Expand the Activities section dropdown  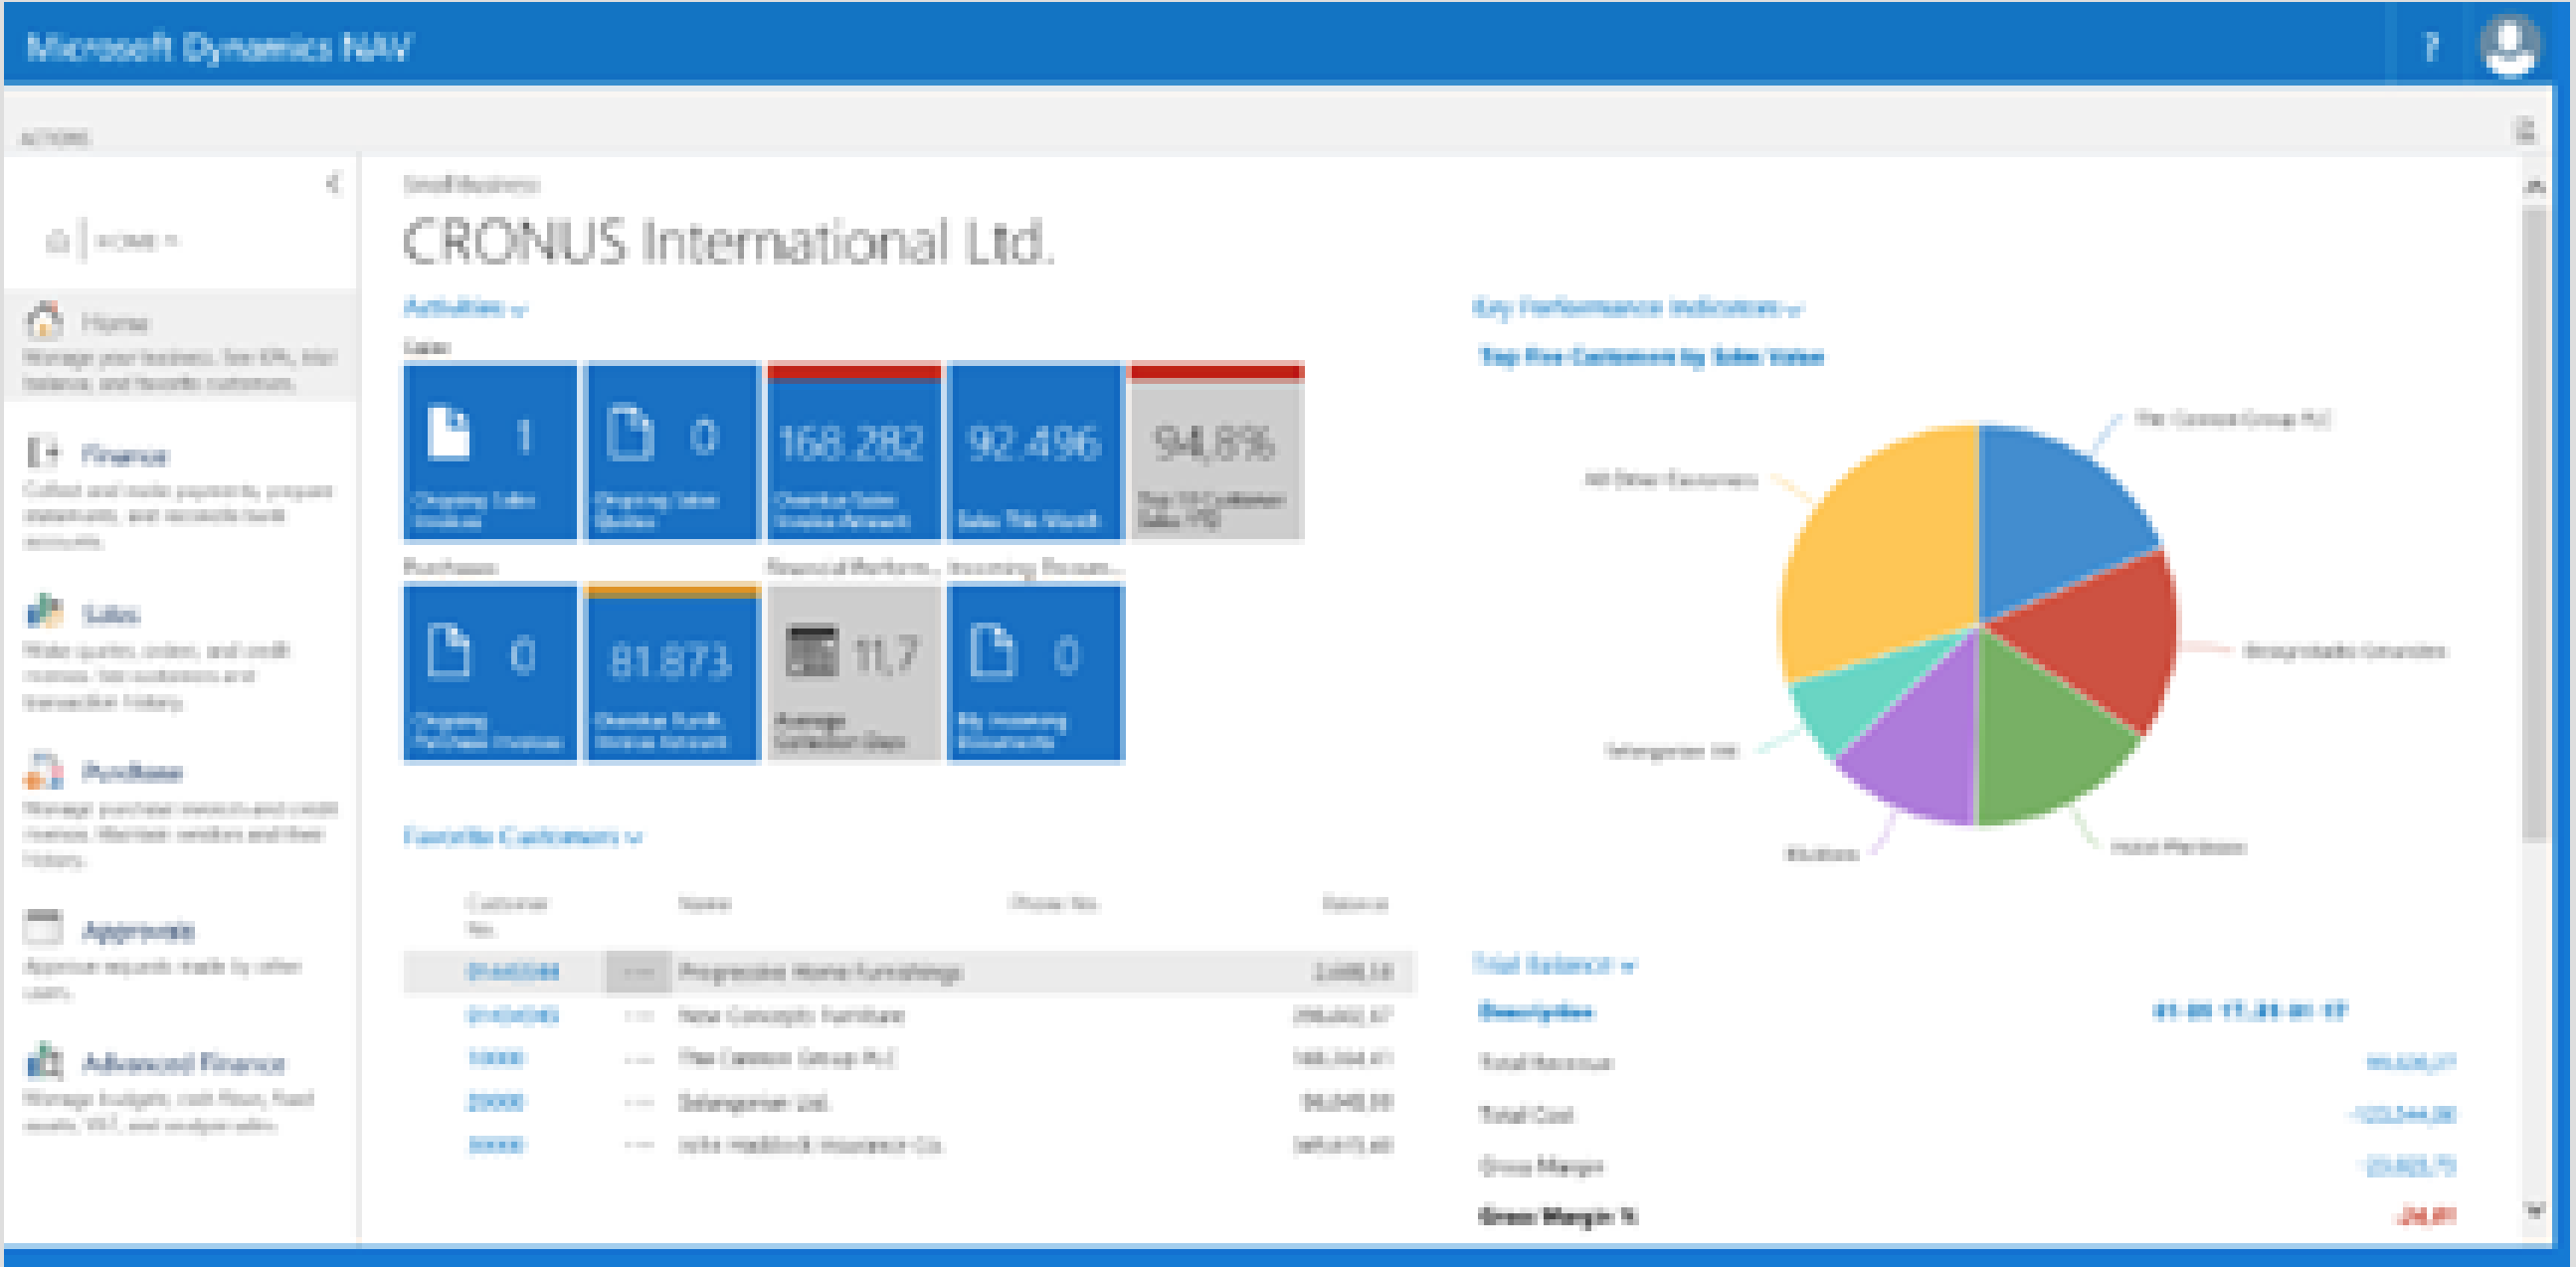(x=464, y=307)
